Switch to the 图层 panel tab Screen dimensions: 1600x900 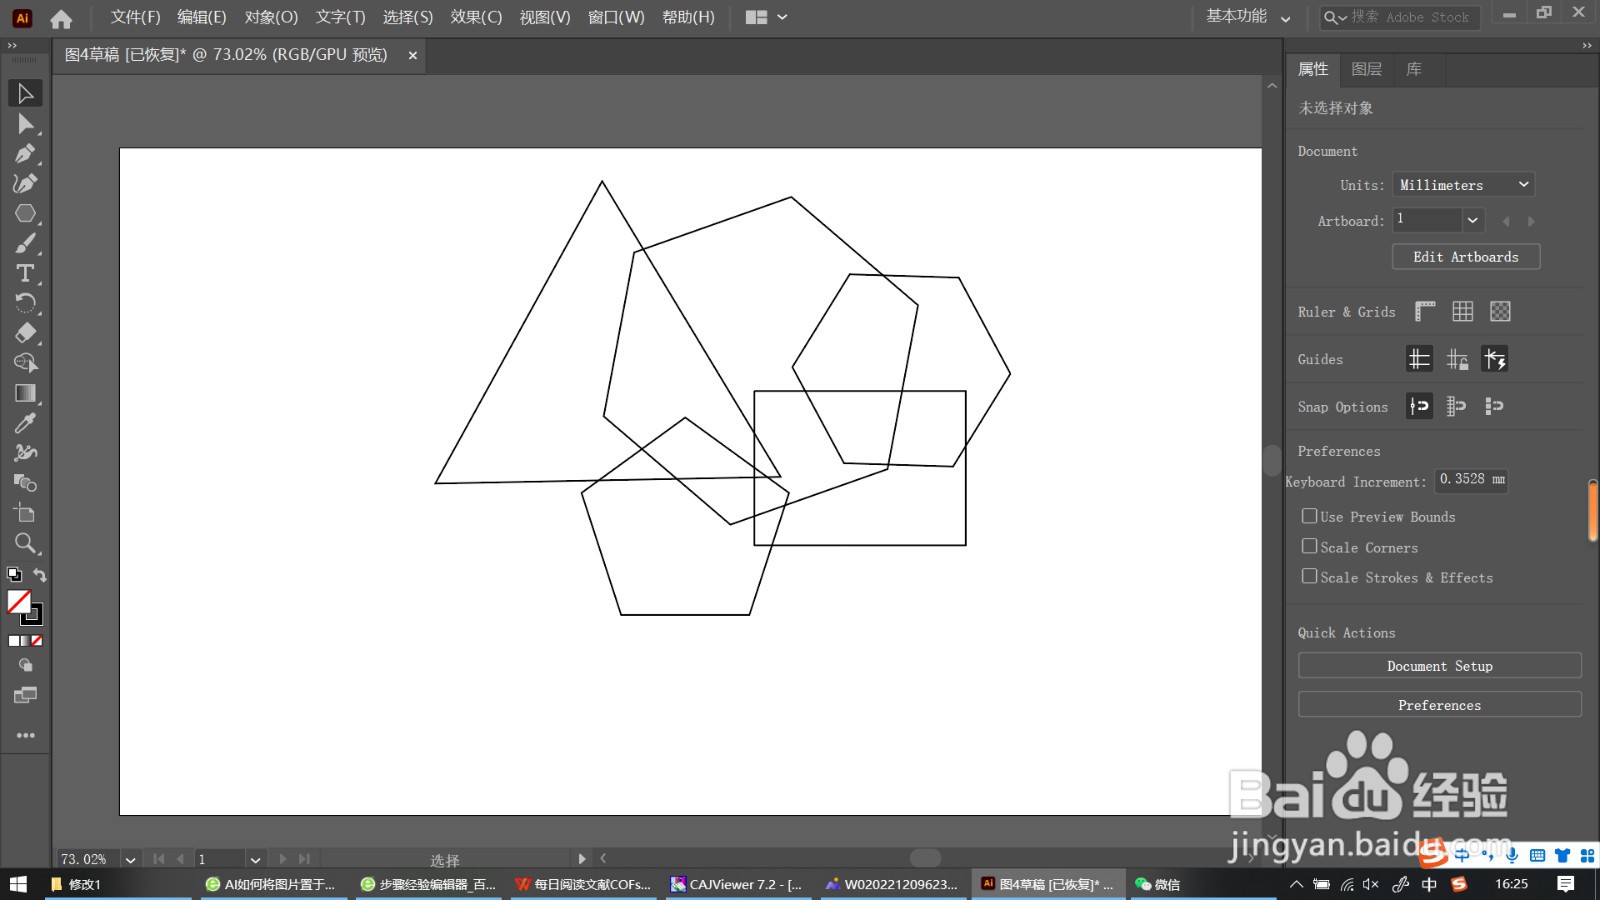(x=1366, y=69)
